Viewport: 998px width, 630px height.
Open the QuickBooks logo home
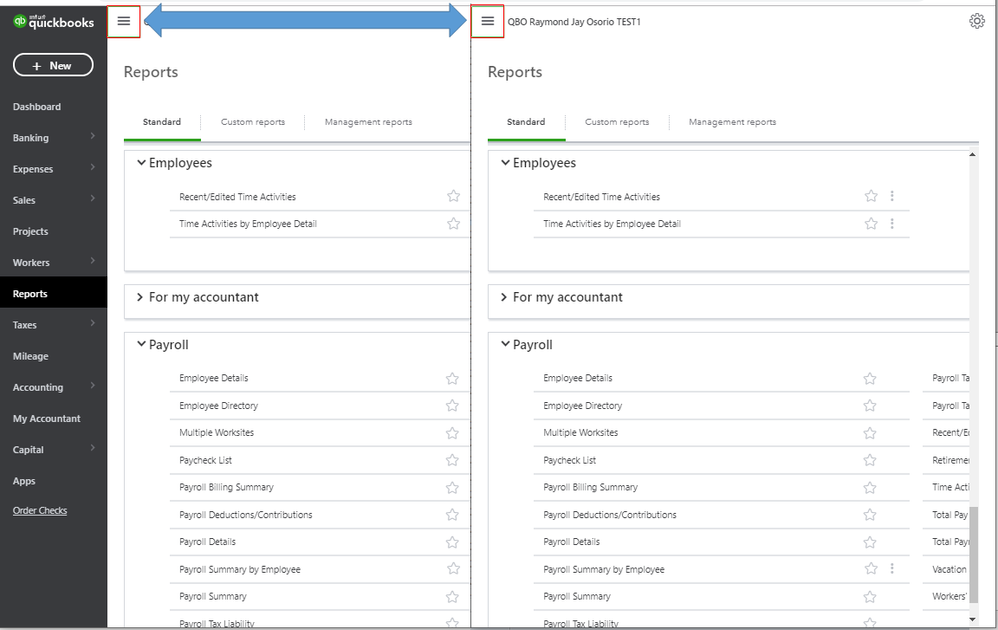[x=53, y=22]
